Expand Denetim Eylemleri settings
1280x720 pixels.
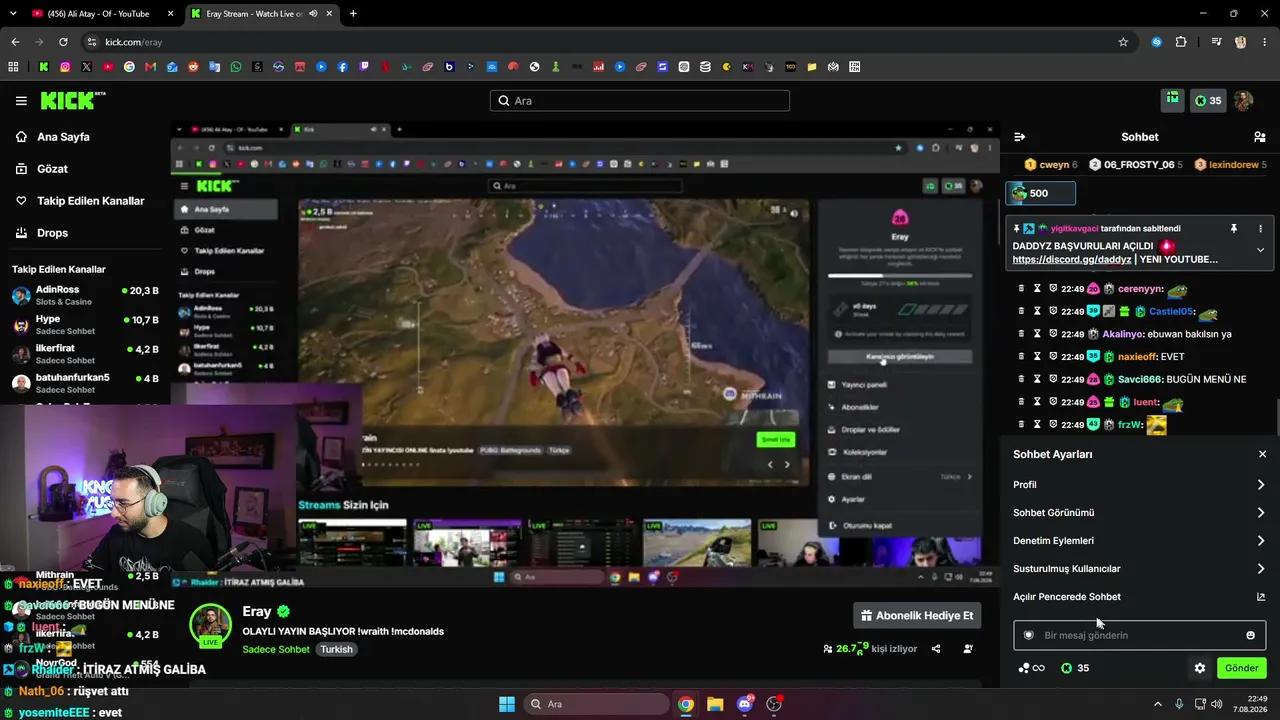click(1140, 541)
